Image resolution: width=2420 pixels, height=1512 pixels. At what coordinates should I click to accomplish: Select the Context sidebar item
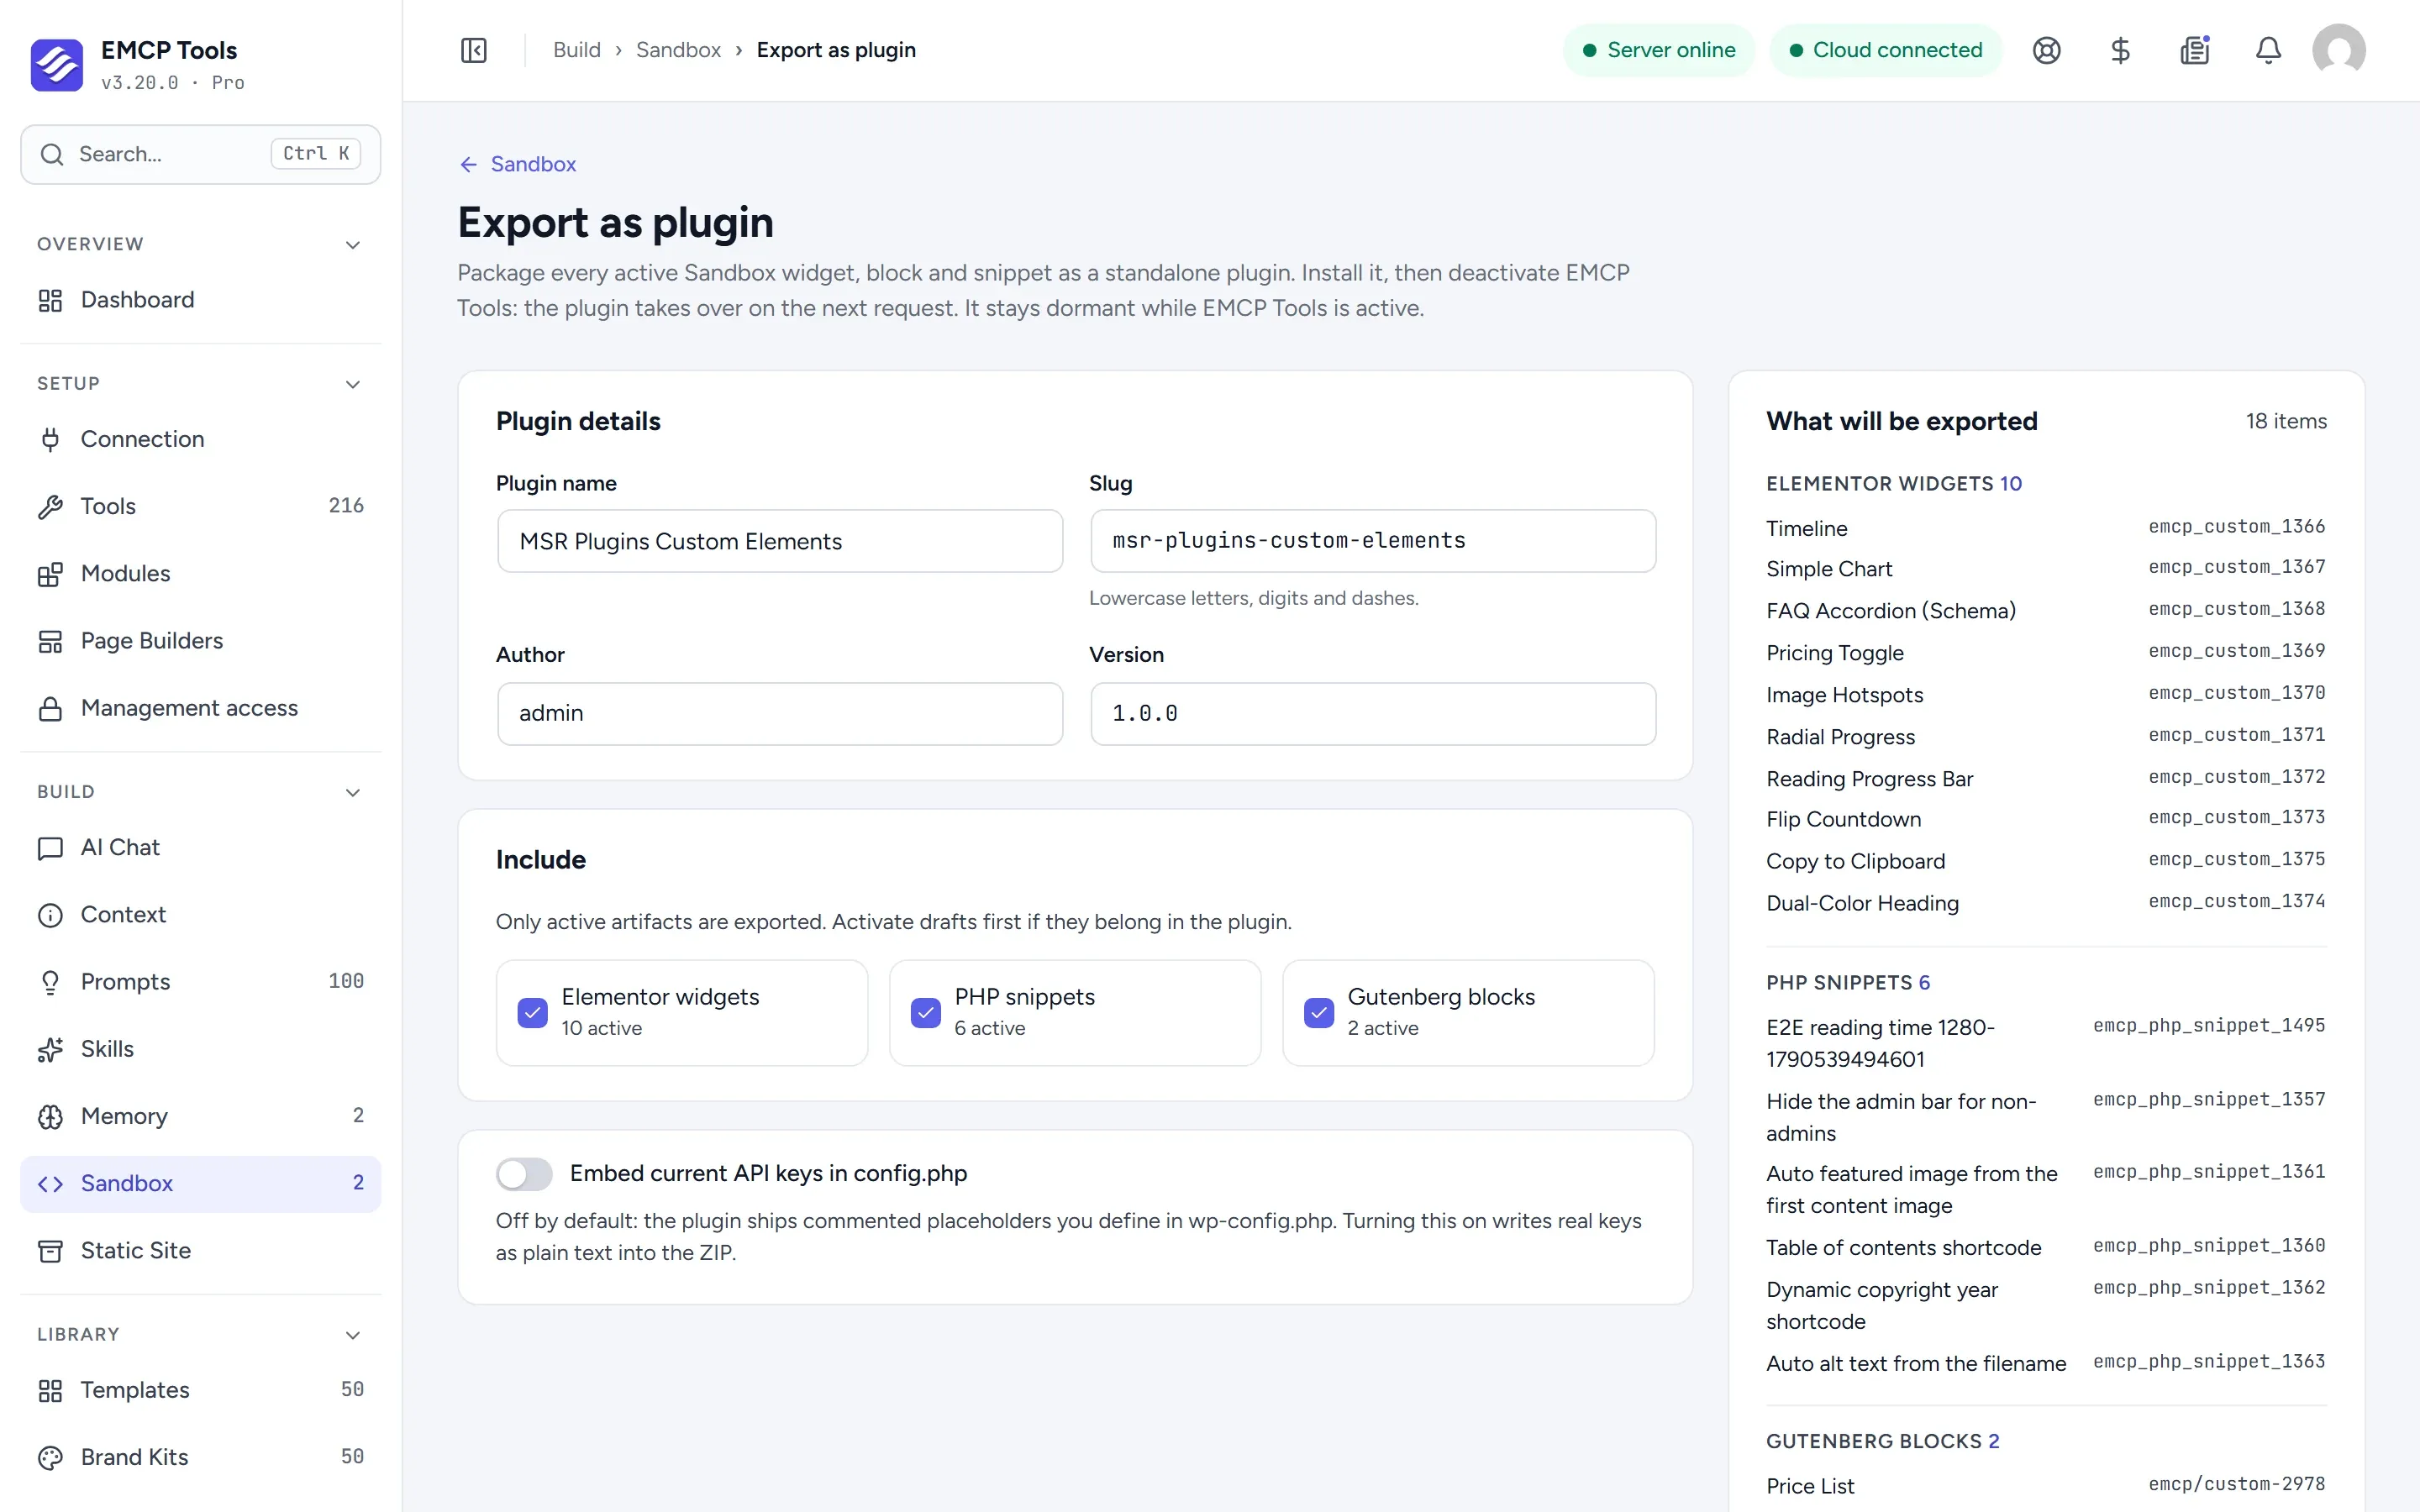[200, 915]
